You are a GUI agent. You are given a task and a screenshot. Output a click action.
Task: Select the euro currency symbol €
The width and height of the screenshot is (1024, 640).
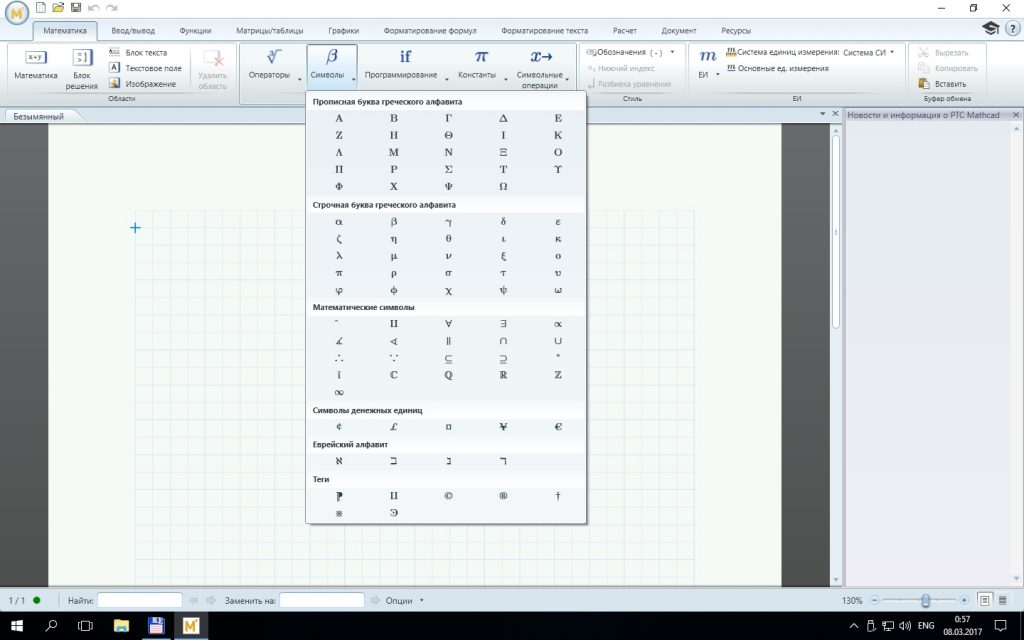tap(557, 426)
